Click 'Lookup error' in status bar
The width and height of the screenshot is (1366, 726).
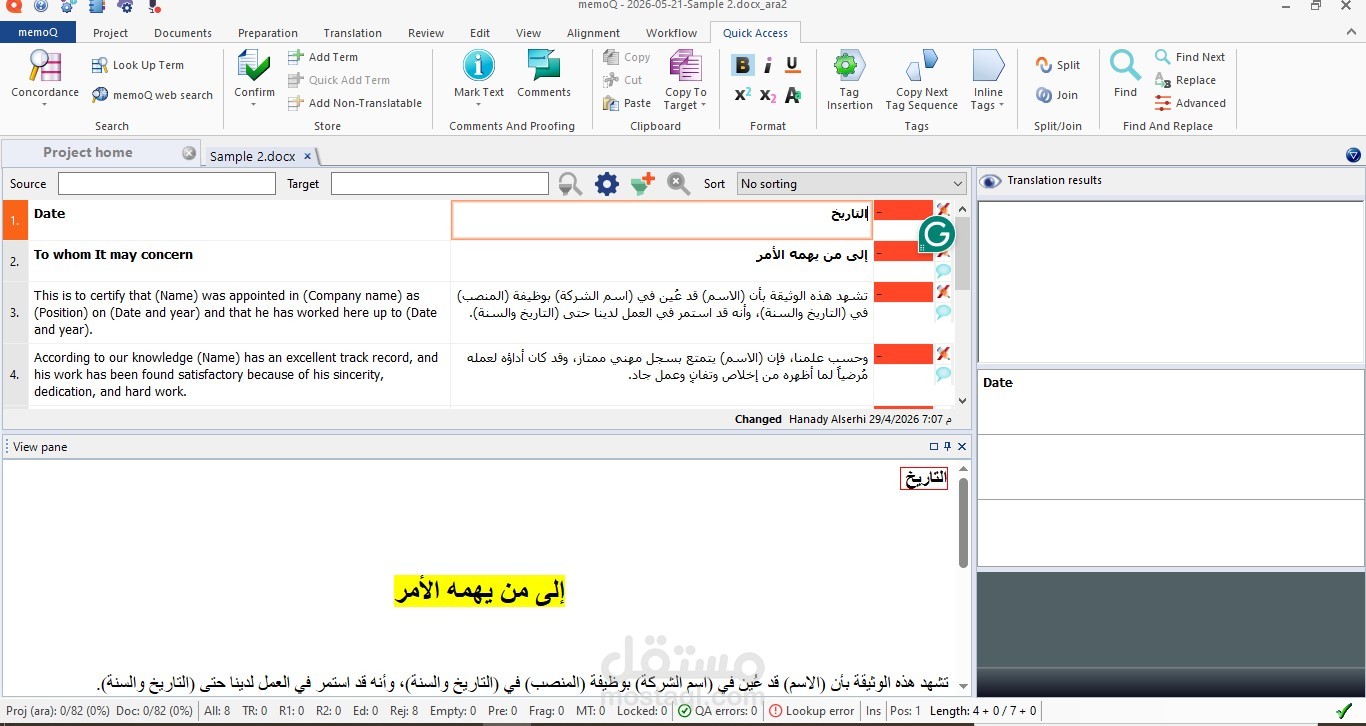pos(810,711)
